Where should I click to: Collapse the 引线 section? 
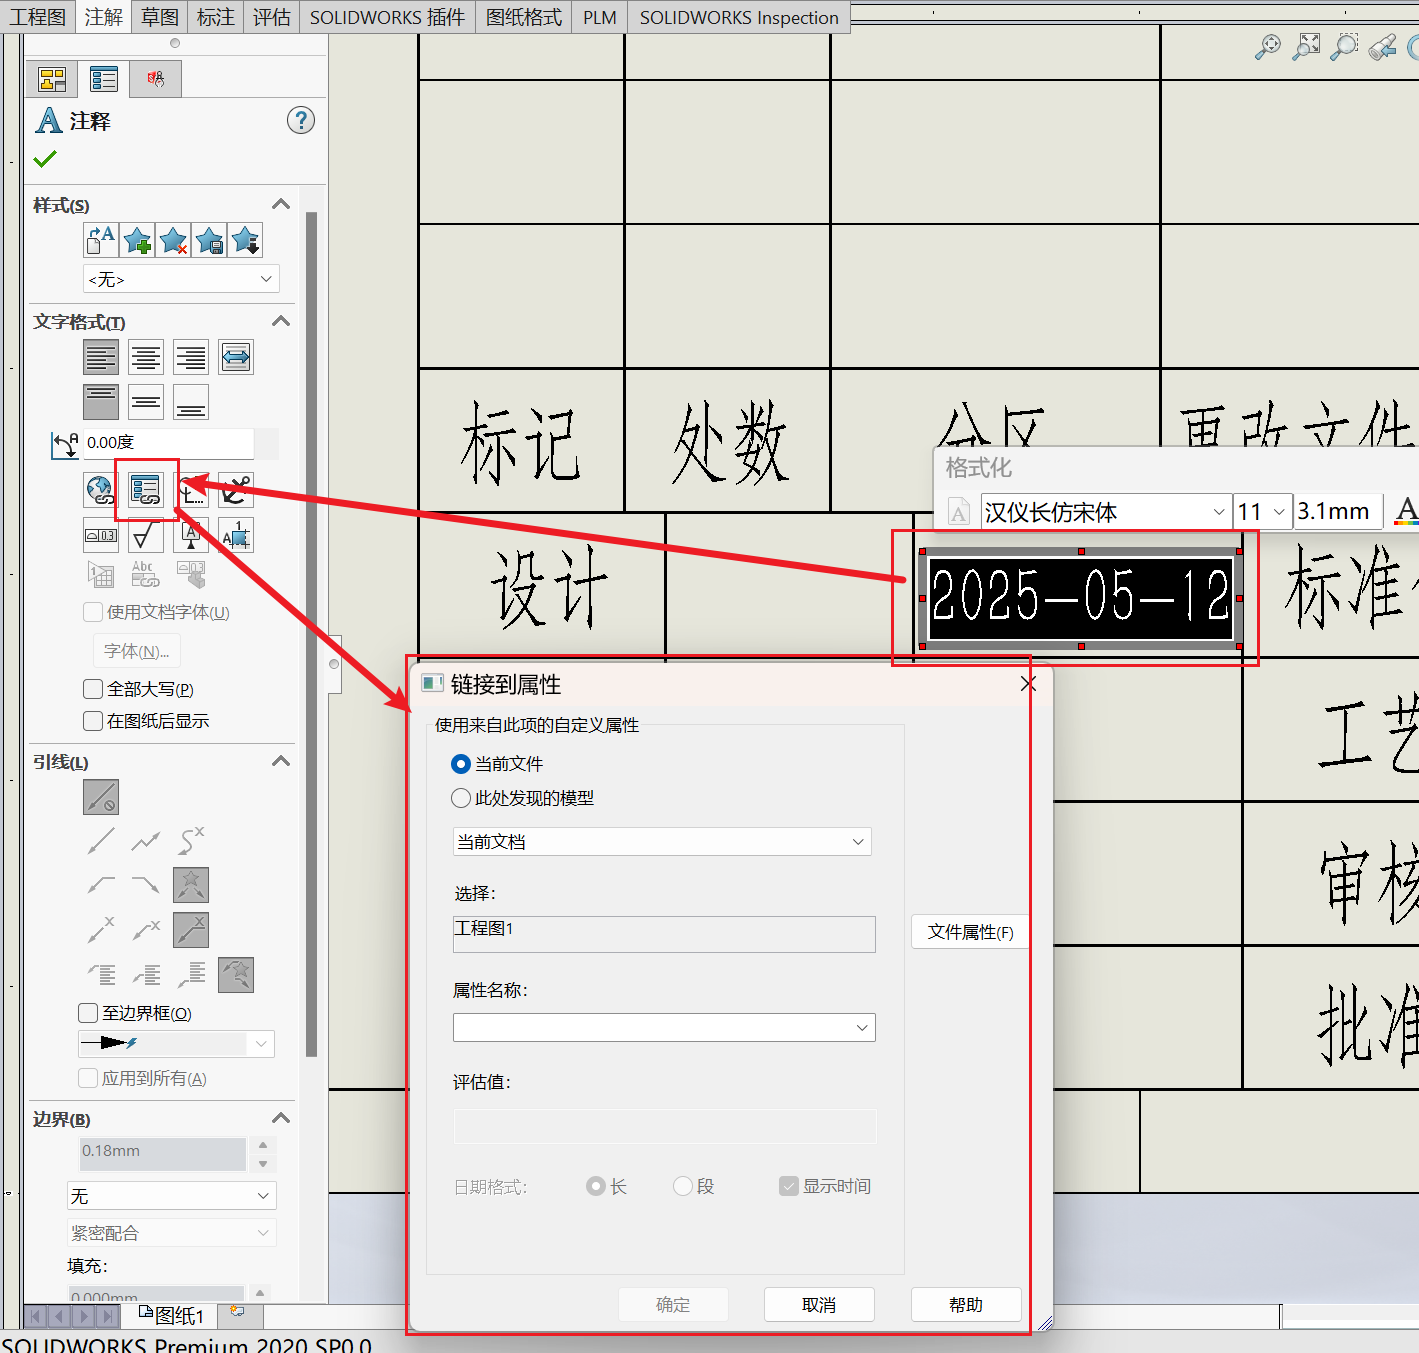pos(281,761)
